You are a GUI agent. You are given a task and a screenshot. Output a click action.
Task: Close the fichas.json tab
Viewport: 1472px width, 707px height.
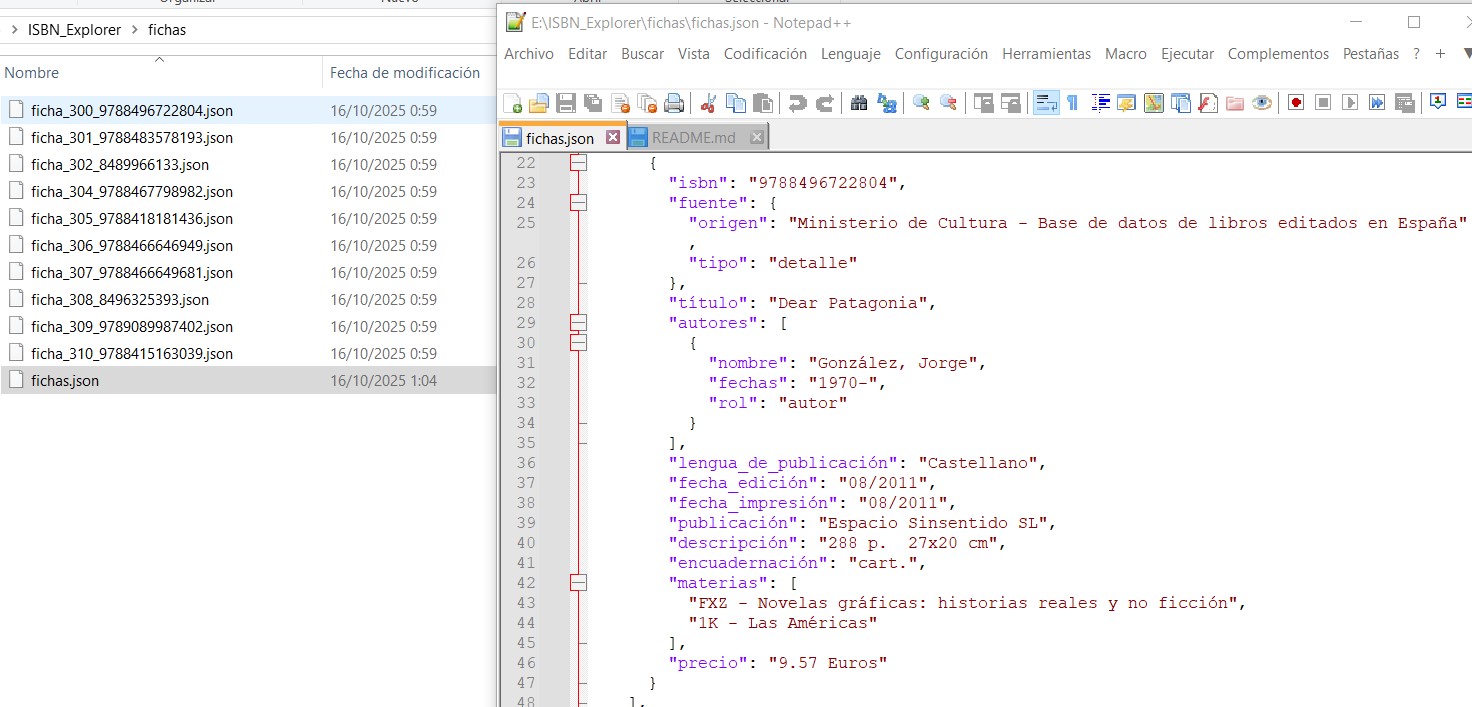(x=613, y=138)
